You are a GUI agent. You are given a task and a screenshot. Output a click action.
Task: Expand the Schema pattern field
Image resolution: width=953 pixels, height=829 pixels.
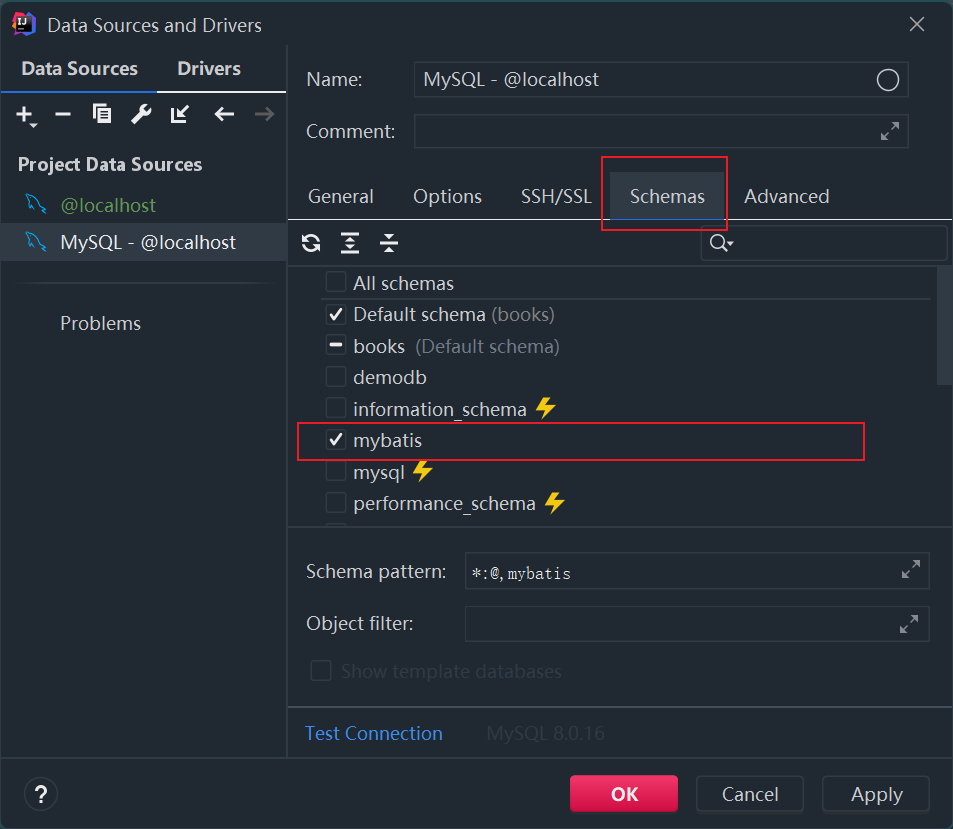click(x=910, y=569)
